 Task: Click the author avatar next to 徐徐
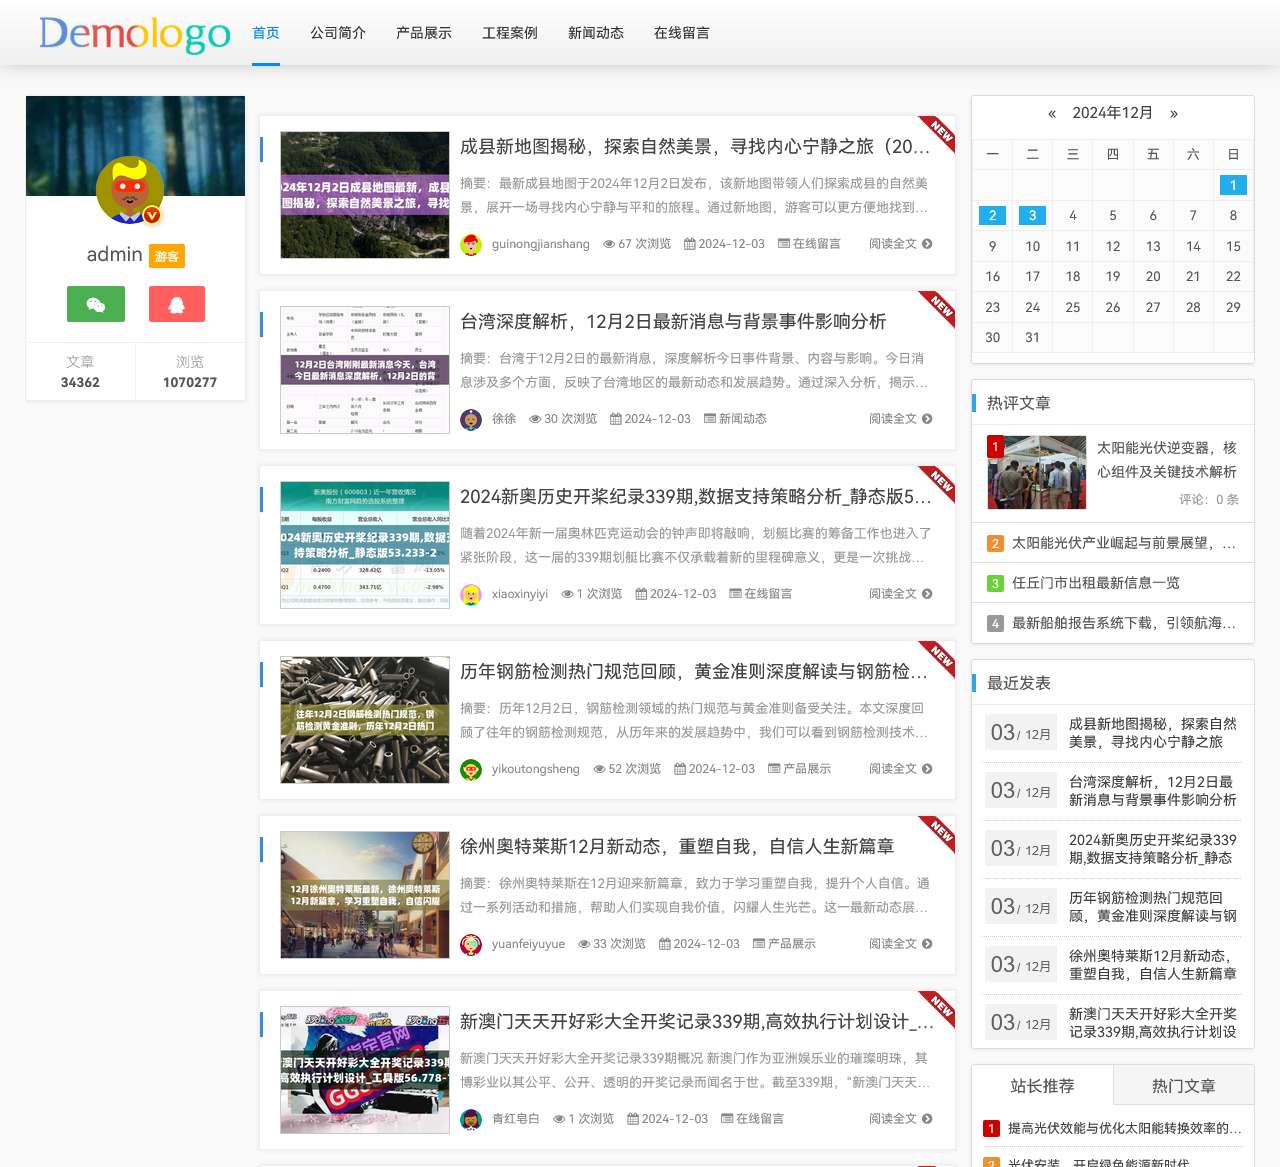coord(471,419)
